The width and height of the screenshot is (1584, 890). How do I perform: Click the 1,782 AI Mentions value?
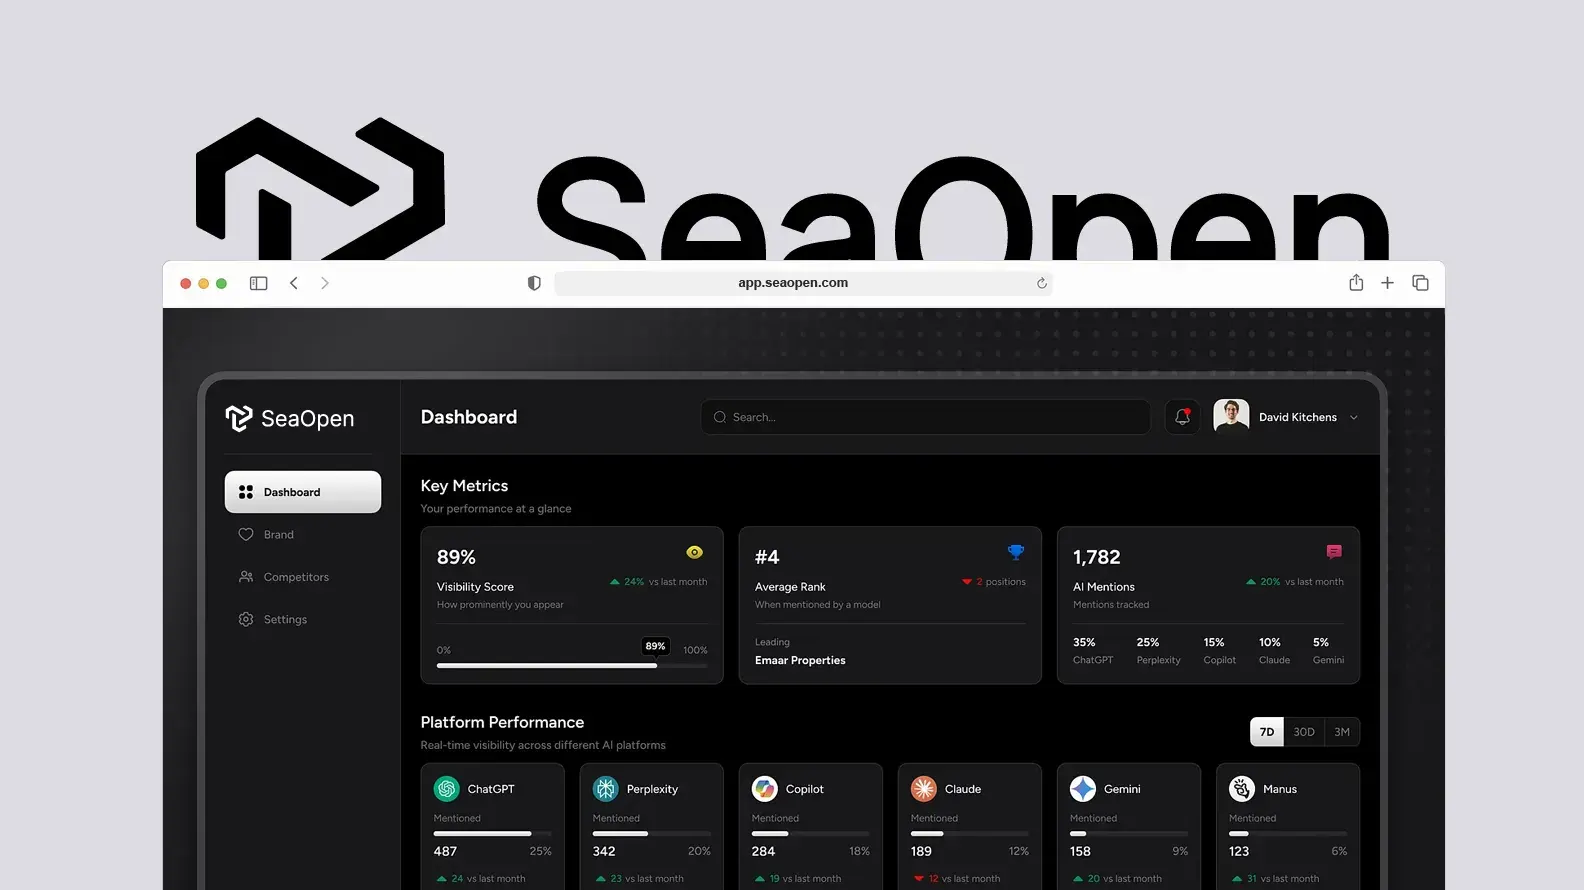1097,557
